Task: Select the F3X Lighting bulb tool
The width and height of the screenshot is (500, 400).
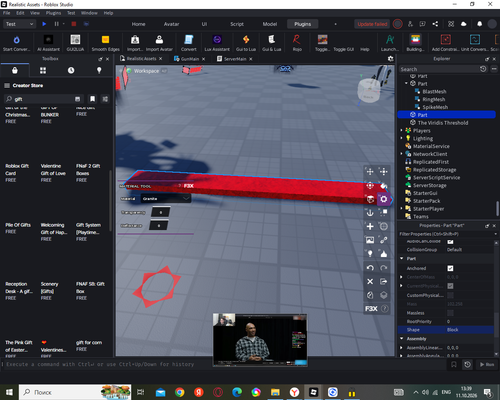Action: [370, 254]
